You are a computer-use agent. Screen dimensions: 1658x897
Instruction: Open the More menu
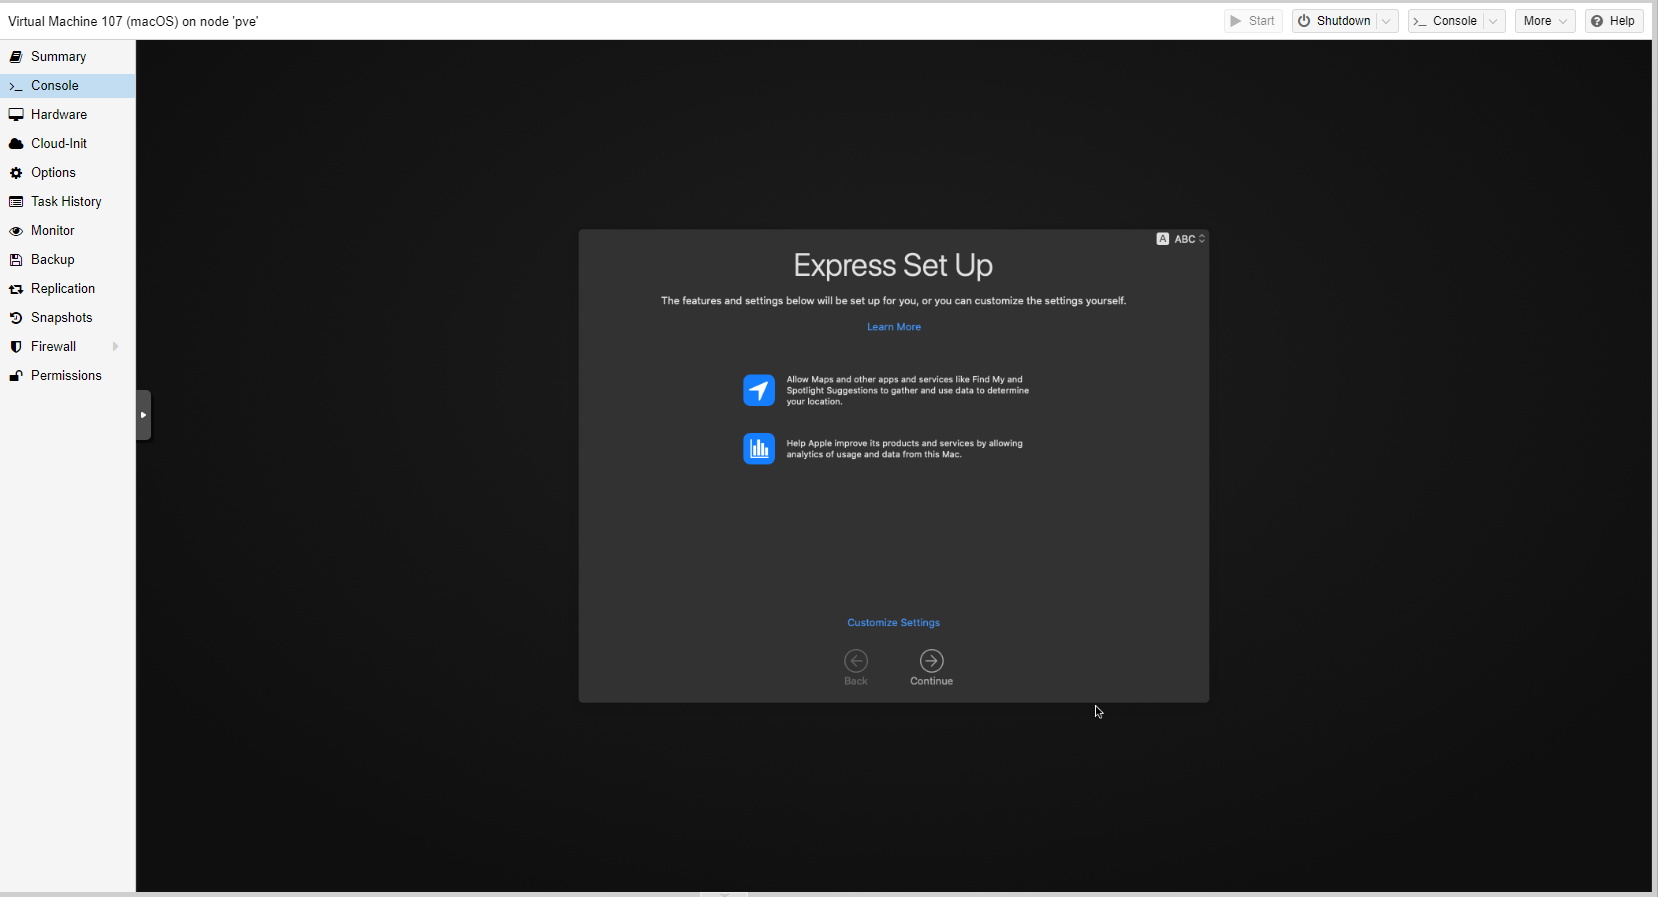pyautogui.click(x=1544, y=21)
